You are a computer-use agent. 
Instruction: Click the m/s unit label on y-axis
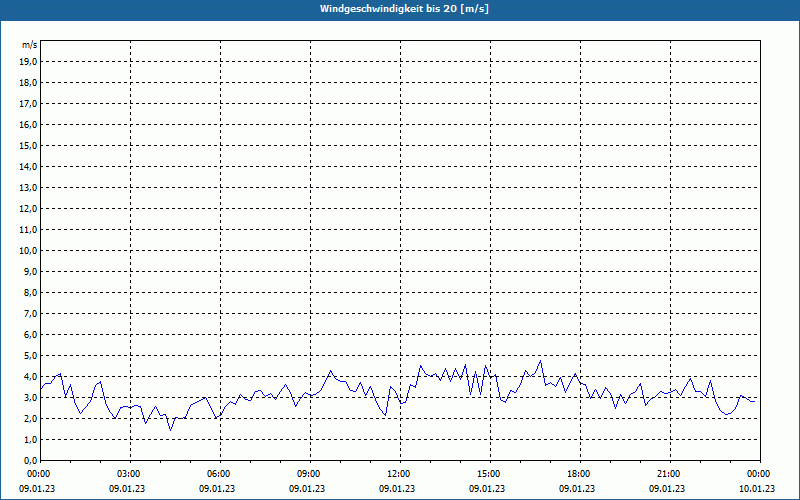pyautogui.click(x=29, y=45)
